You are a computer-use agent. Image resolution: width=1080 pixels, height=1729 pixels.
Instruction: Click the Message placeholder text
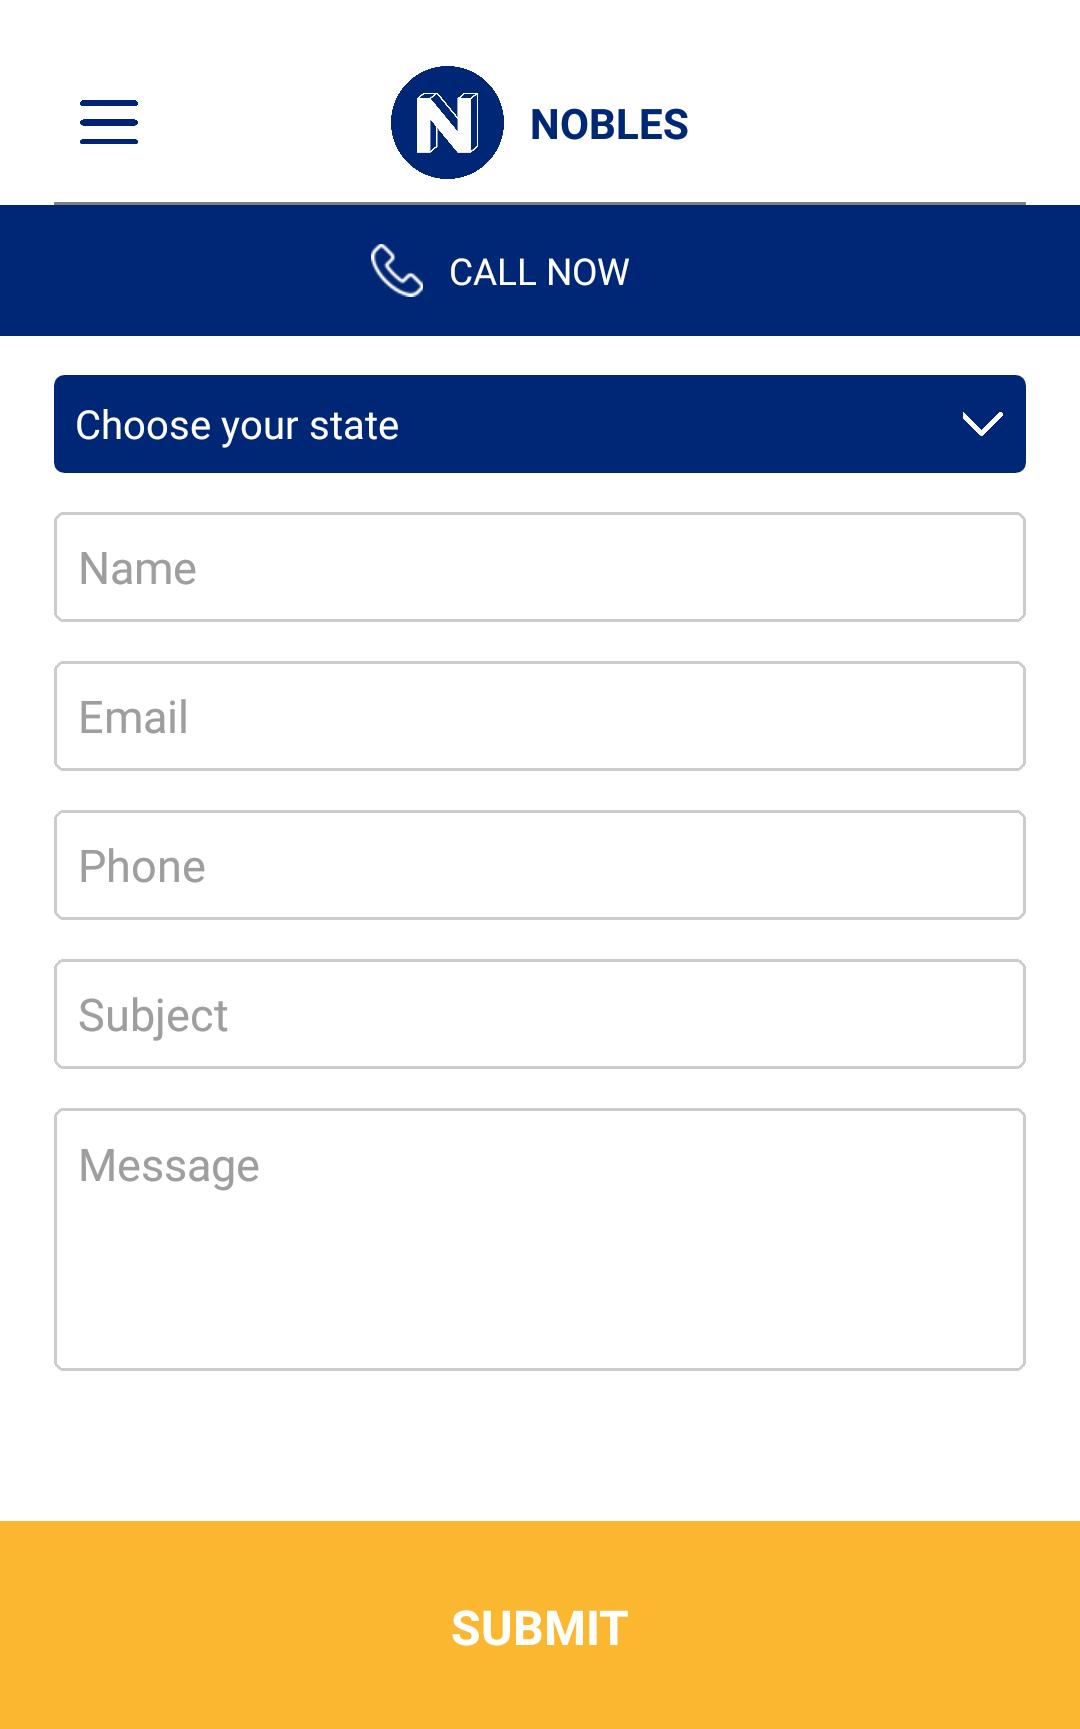[x=169, y=1166]
